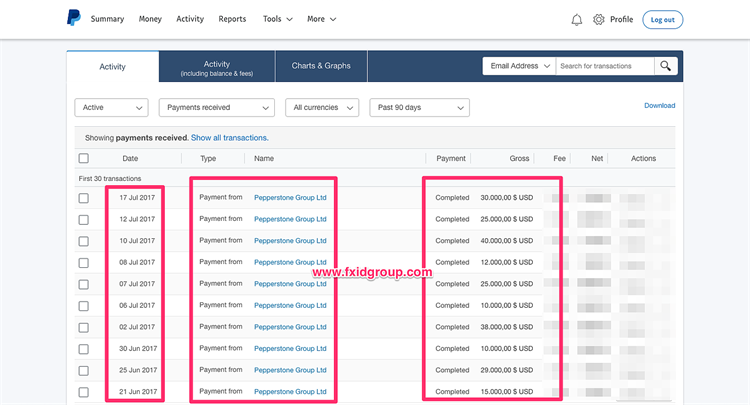Click the 12.000,00 $ USD amount

[x=507, y=262]
